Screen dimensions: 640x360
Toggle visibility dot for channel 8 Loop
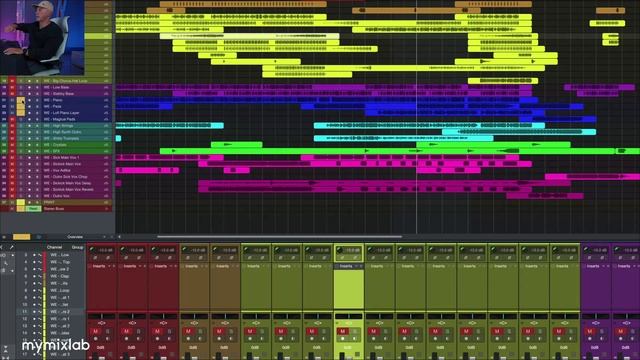(x=34, y=291)
